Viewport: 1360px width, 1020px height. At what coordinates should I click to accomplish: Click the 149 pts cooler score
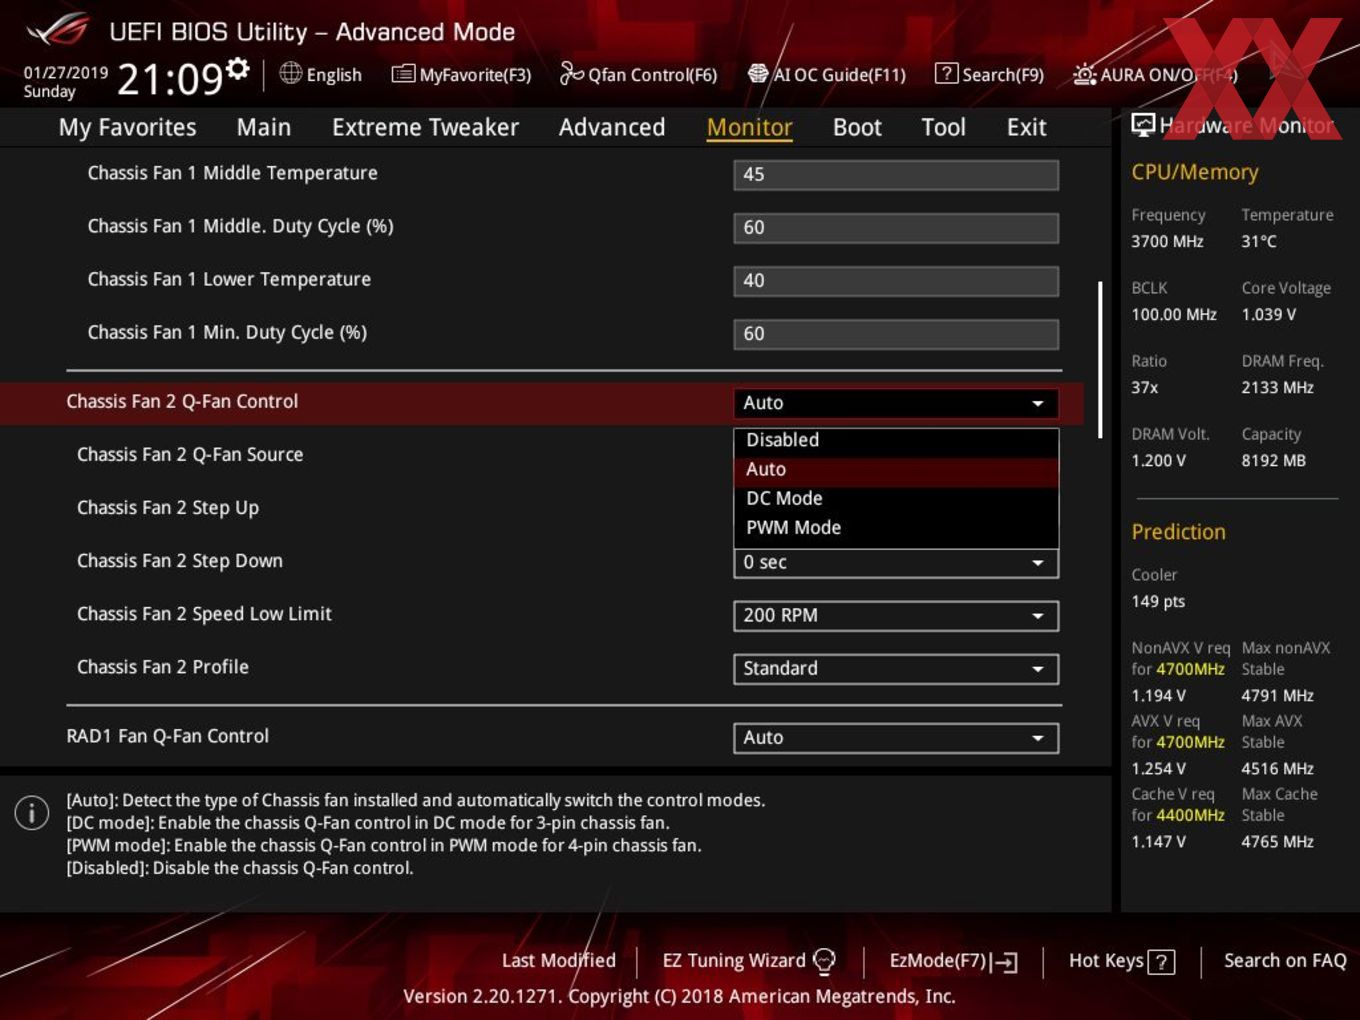[1158, 601]
